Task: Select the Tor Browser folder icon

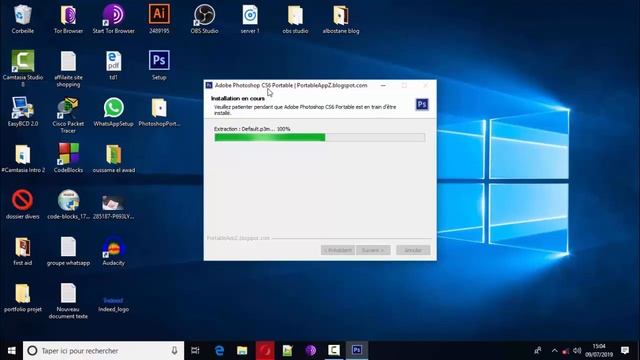Action: pyautogui.click(x=68, y=19)
